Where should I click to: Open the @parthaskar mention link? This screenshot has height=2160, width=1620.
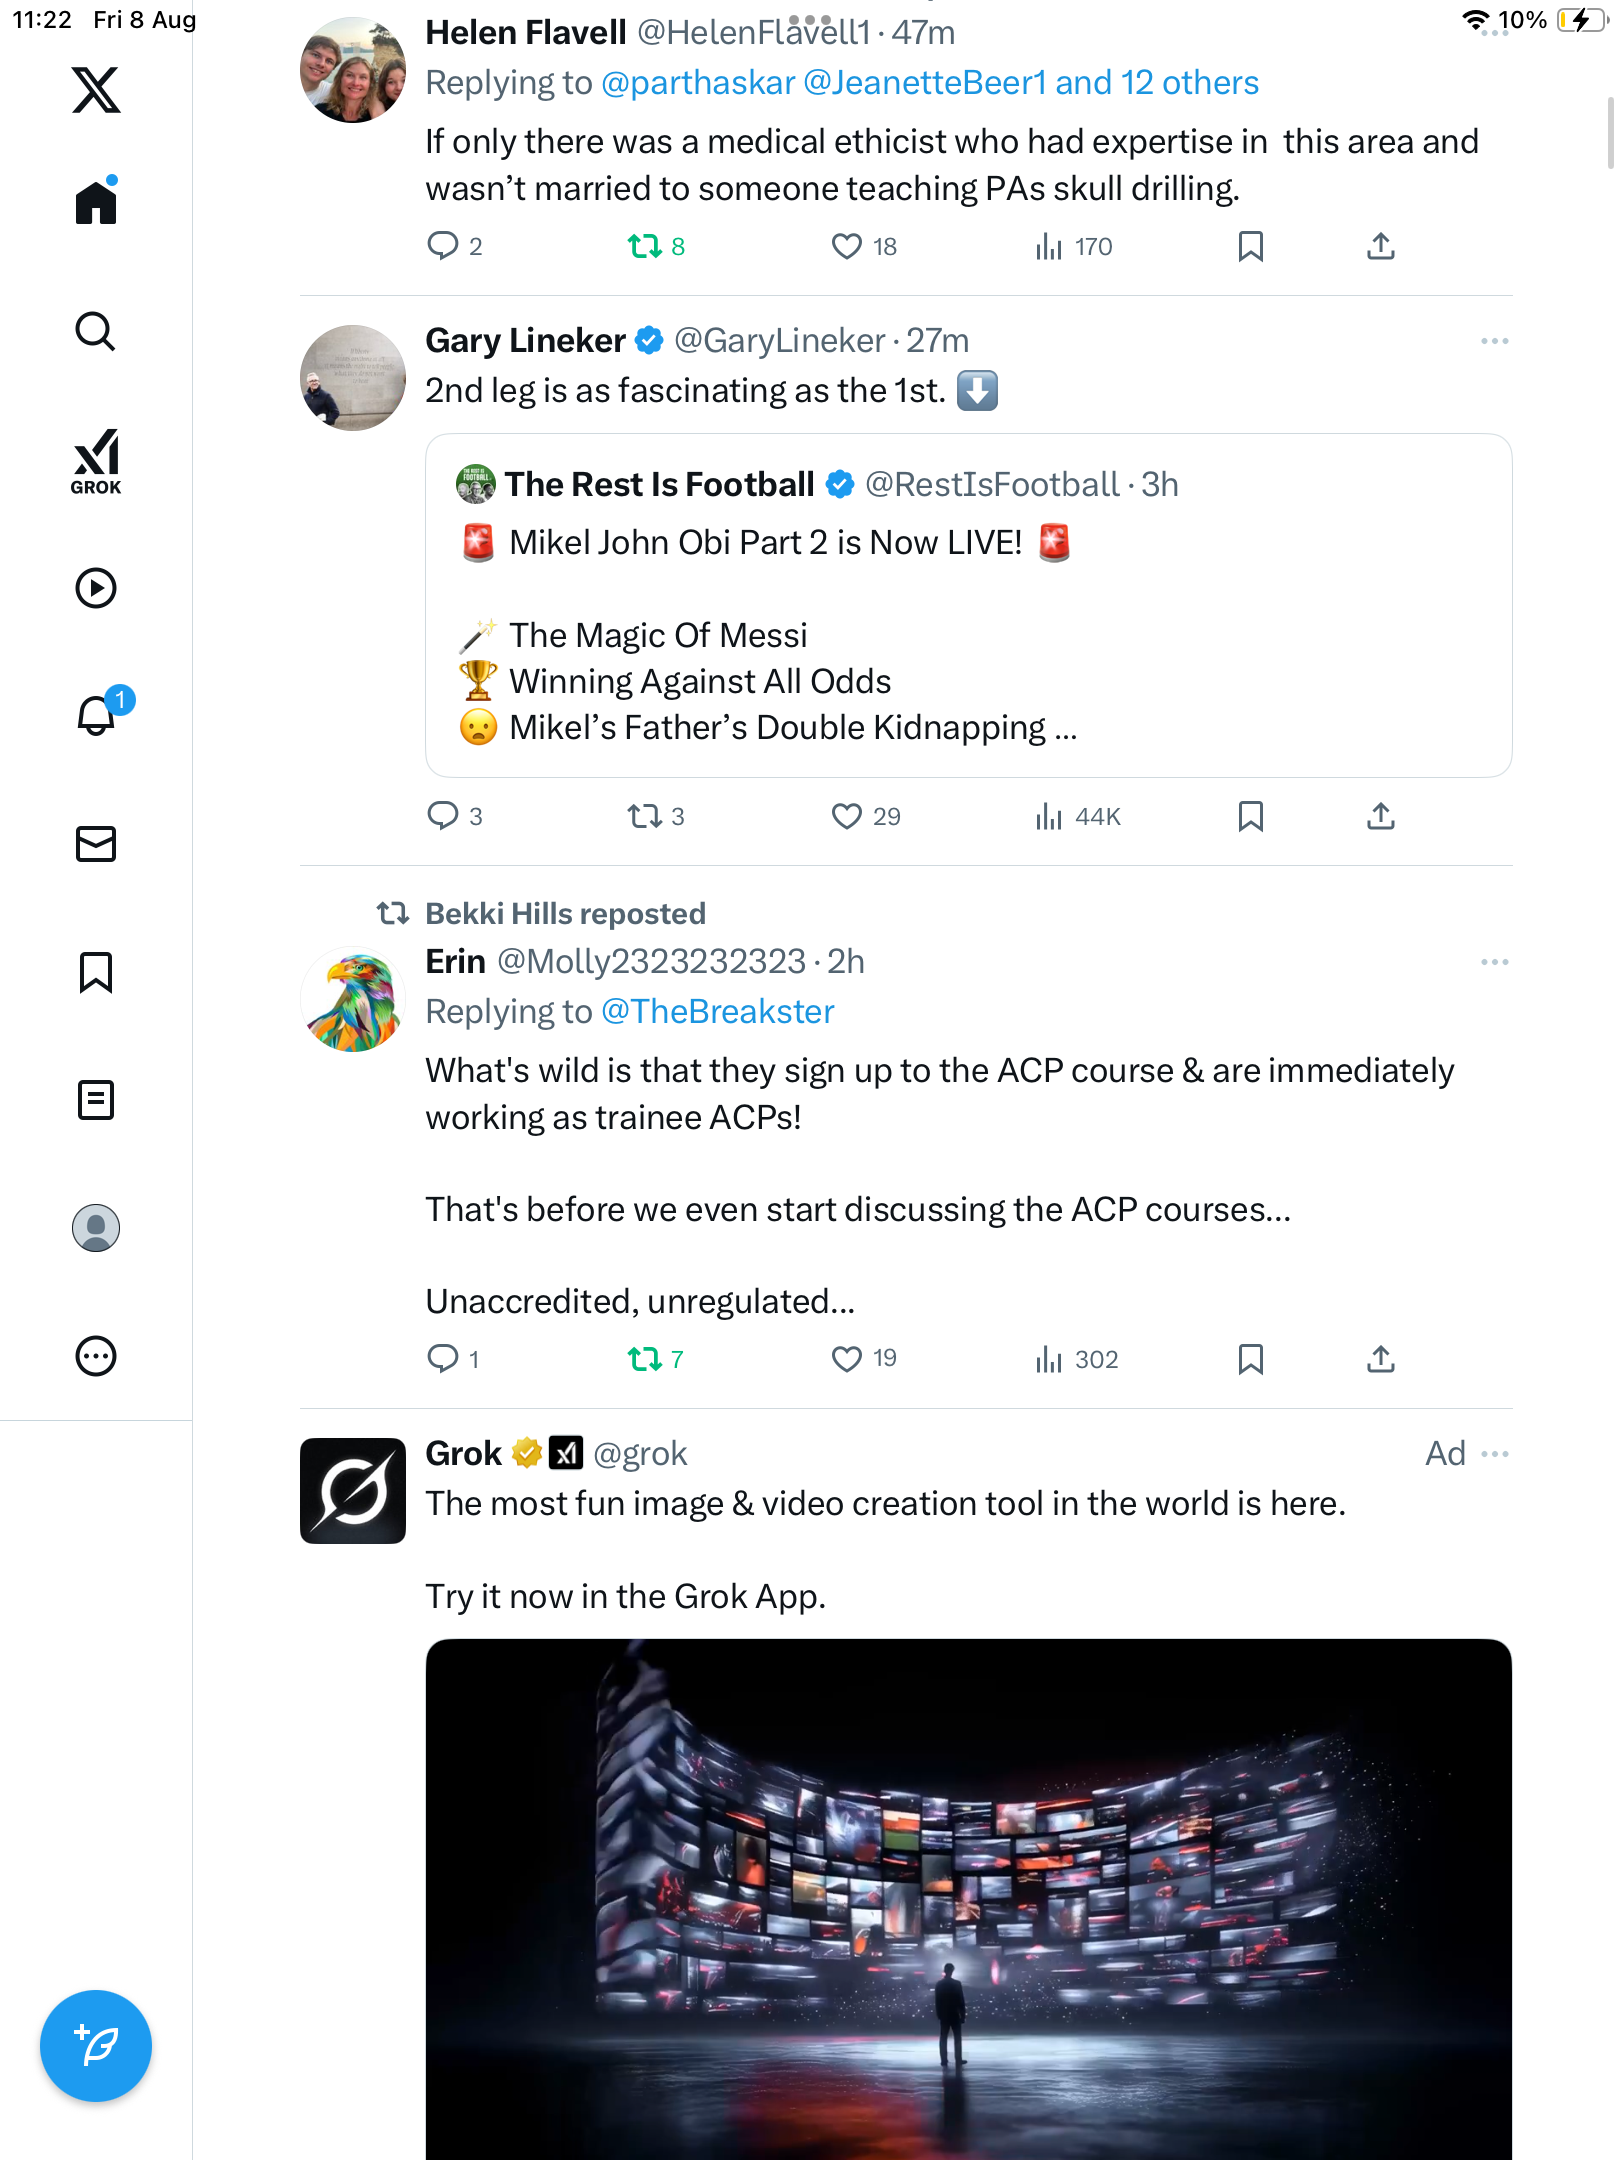coord(698,83)
